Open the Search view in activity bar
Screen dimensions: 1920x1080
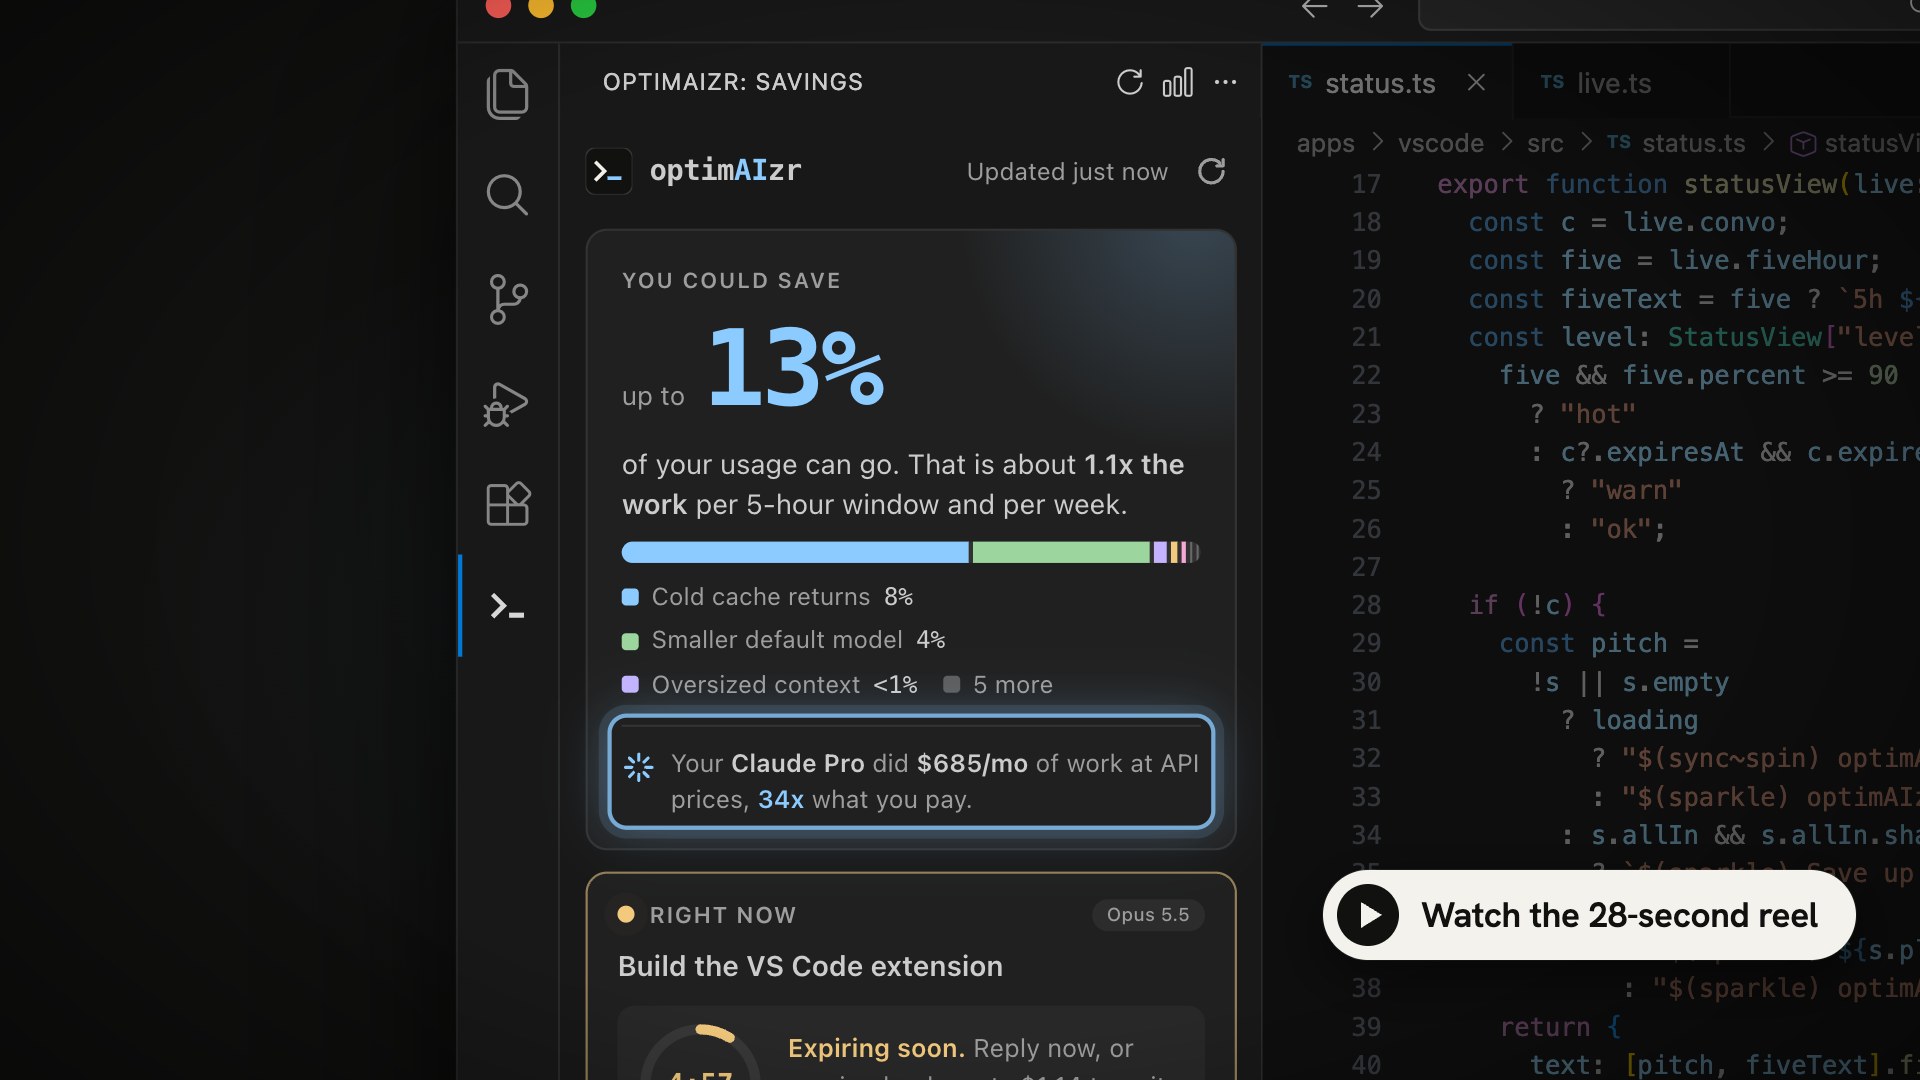click(508, 195)
